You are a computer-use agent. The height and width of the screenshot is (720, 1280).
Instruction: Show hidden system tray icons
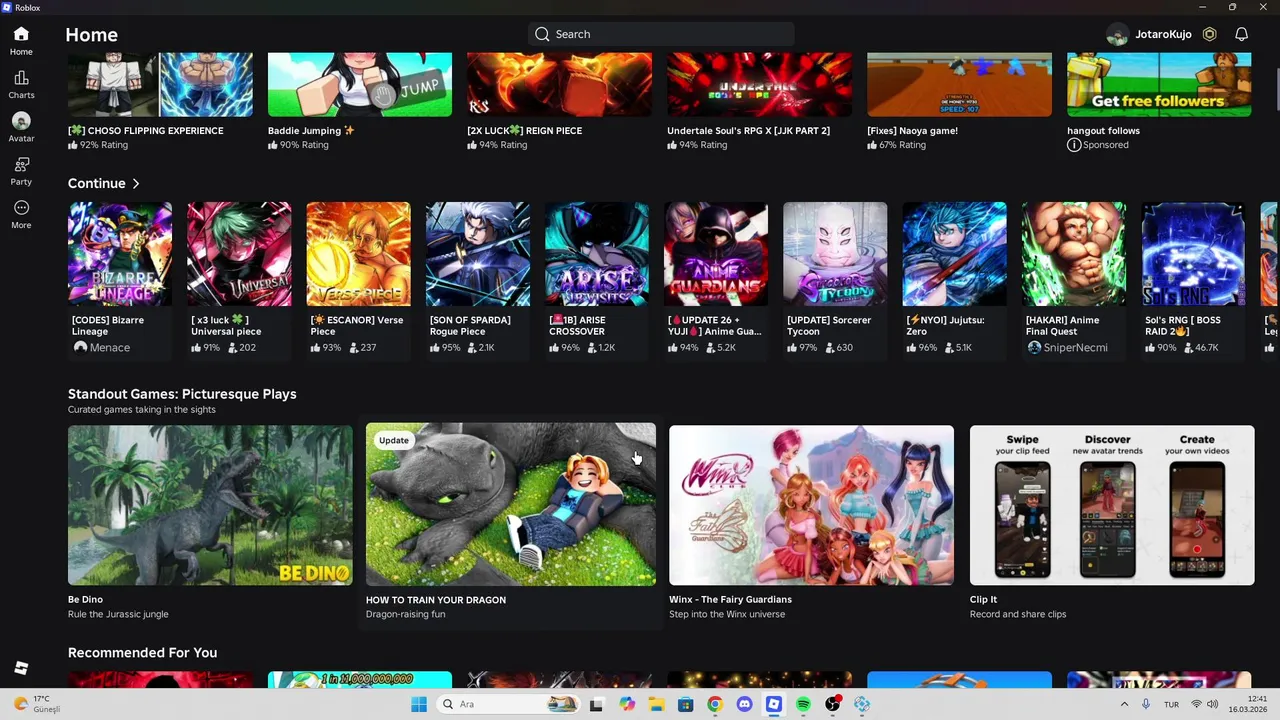pyautogui.click(x=1124, y=705)
